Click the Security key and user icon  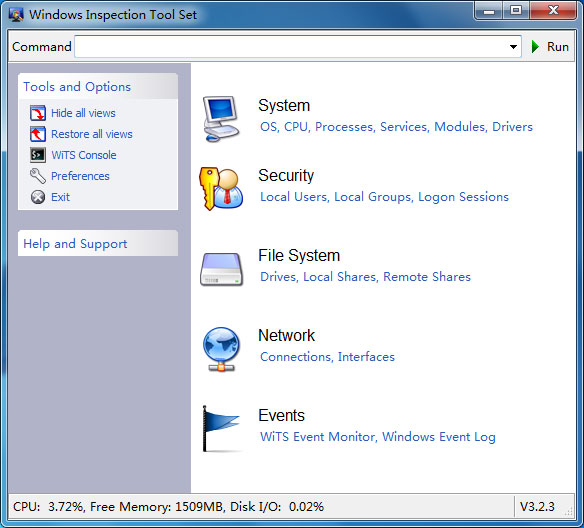point(221,188)
